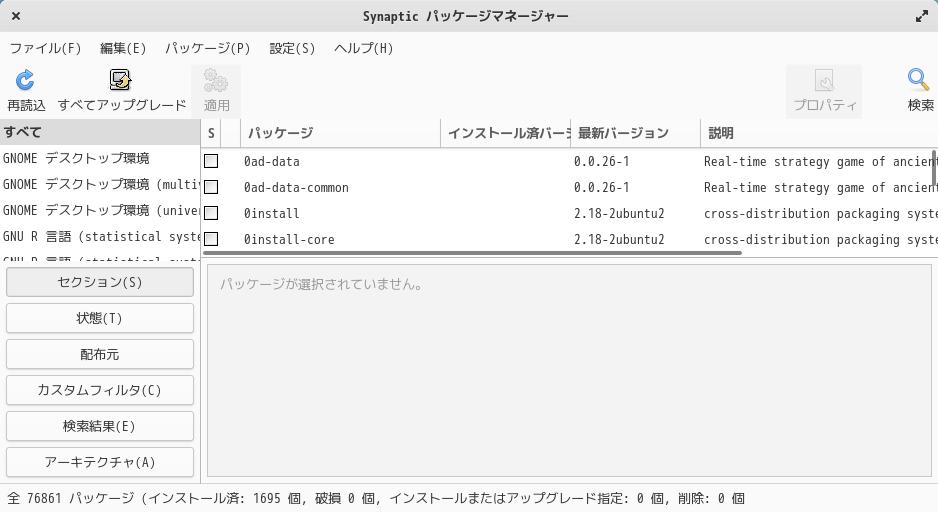Click the 状態(T) filter button
This screenshot has height=512, width=938.
[100, 318]
